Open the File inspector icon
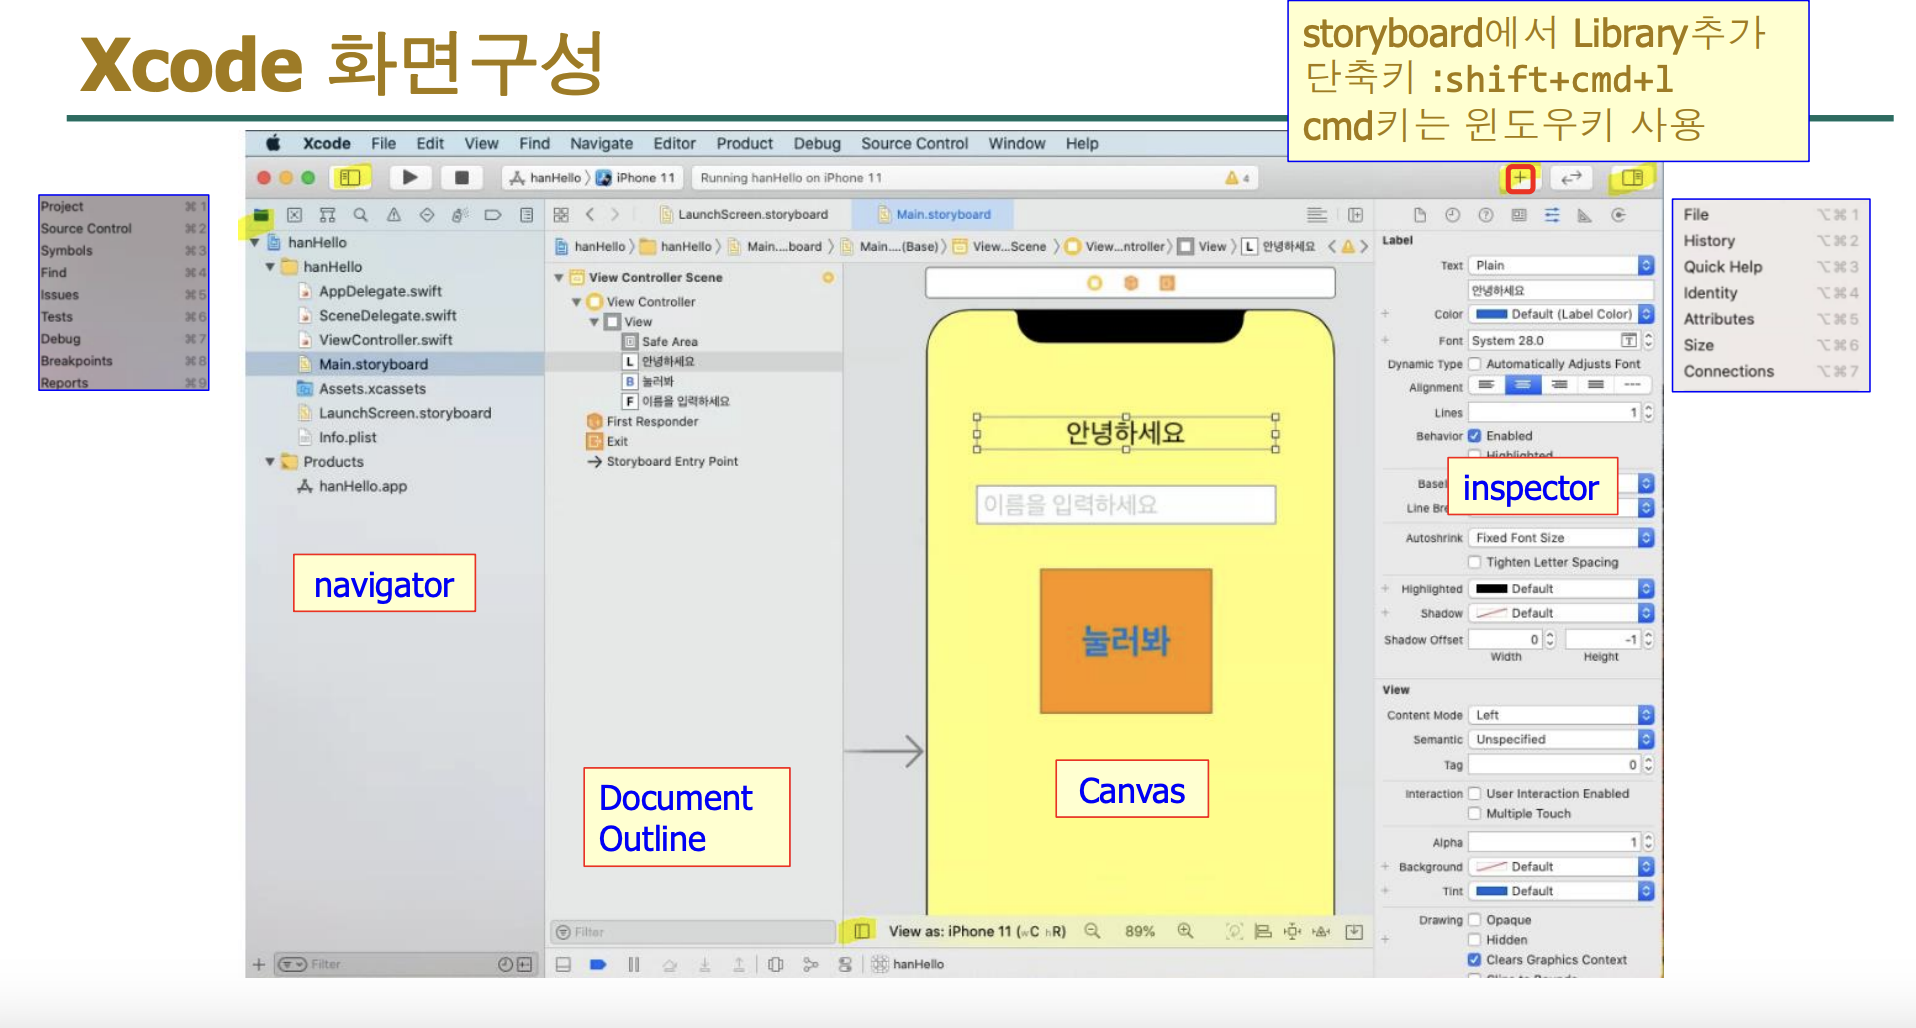1916x1028 pixels. tap(1420, 215)
